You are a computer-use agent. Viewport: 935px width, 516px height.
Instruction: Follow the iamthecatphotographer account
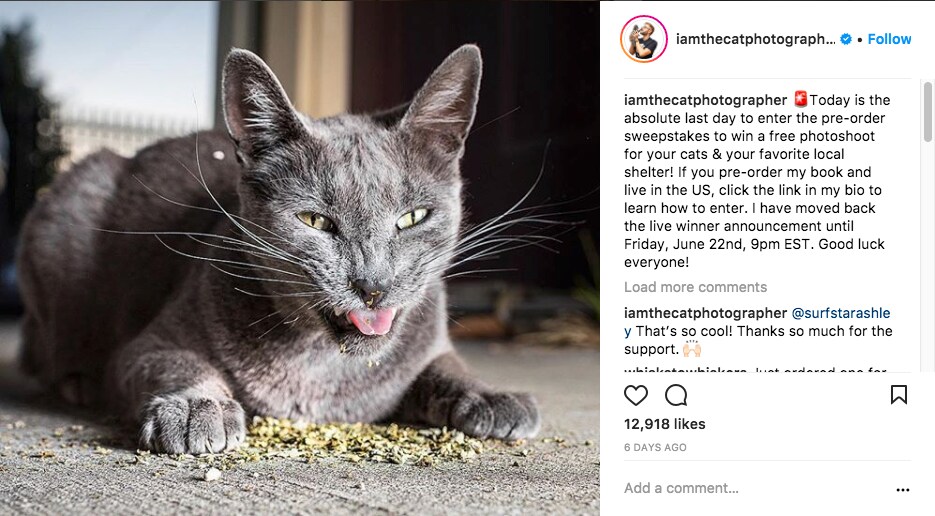tap(889, 39)
